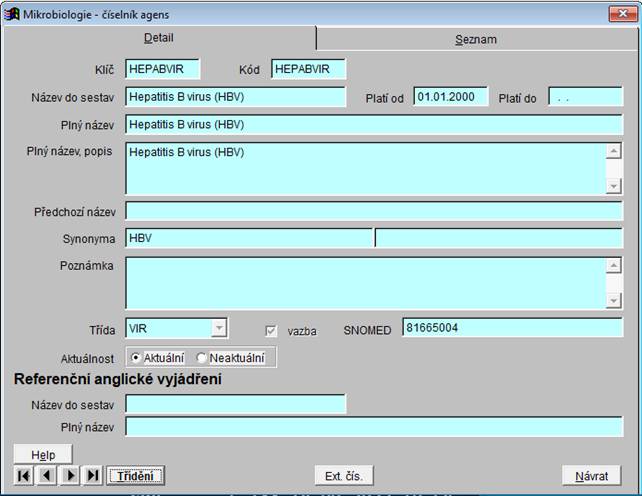Focus the Předchozí název field
The height and width of the screenshot is (496, 642).
click(373, 211)
